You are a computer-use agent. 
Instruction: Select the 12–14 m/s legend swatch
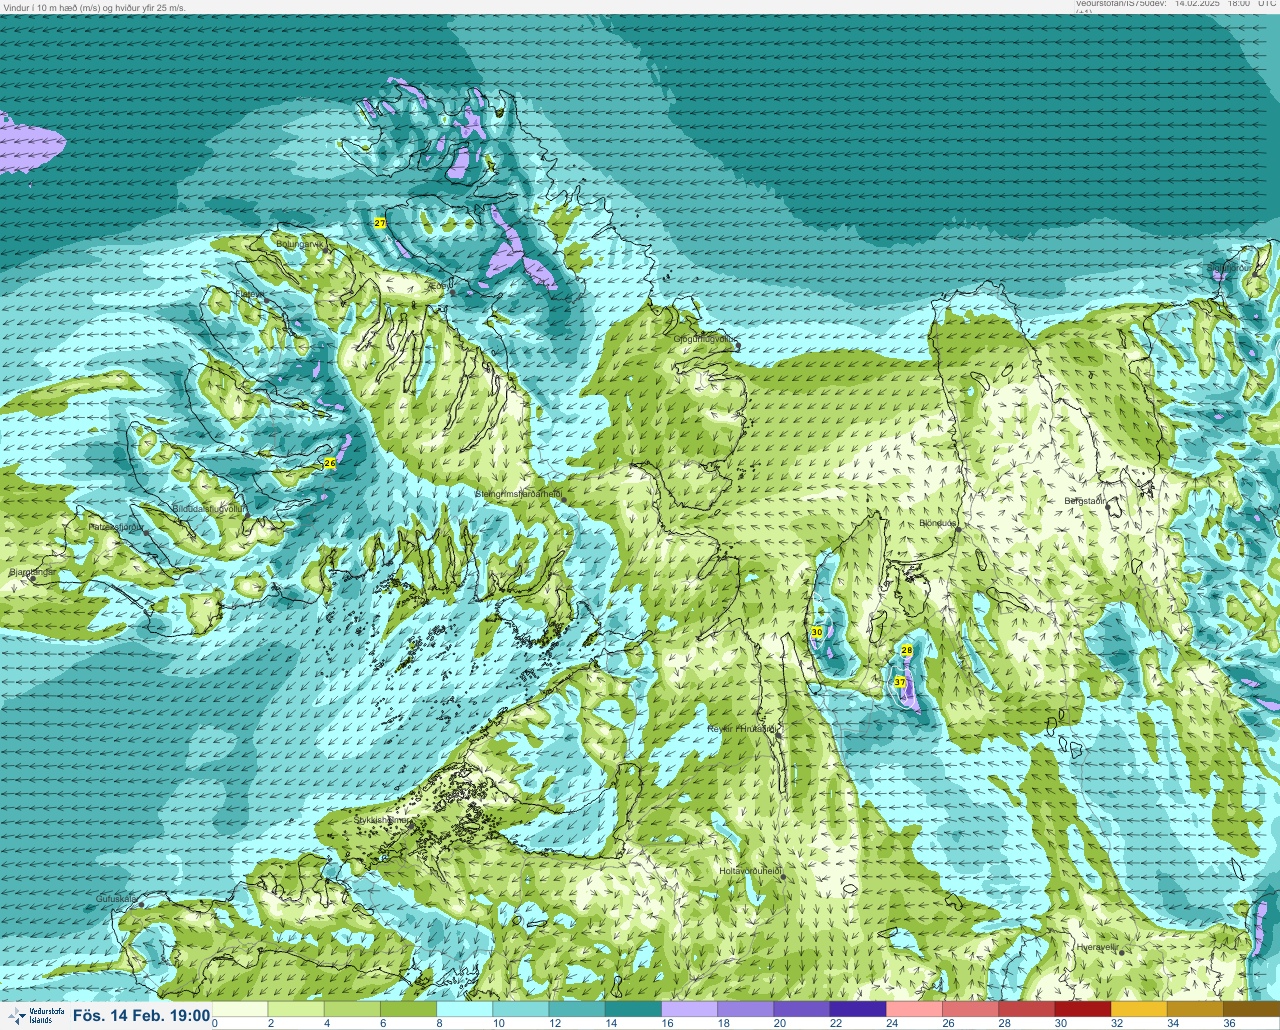pyautogui.click(x=578, y=1008)
